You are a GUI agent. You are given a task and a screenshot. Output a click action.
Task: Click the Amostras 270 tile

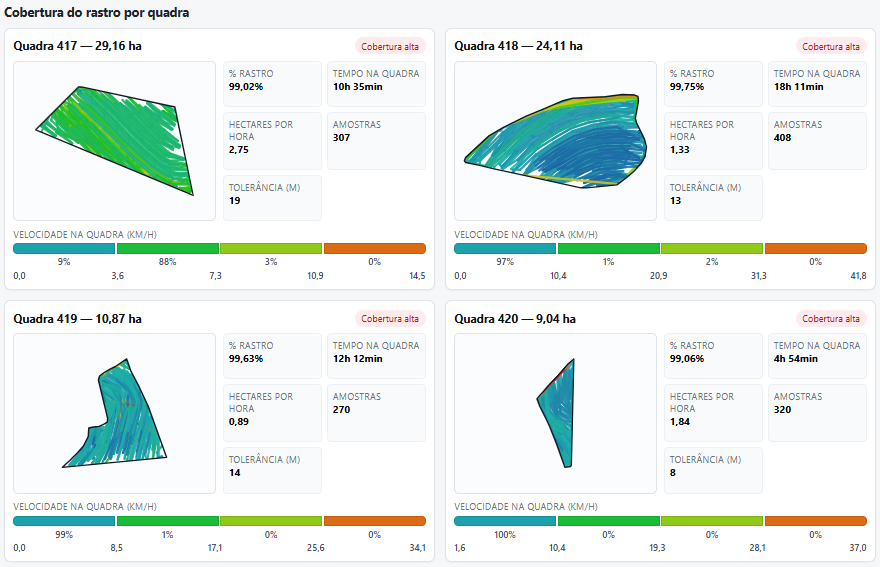click(x=376, y=413)
